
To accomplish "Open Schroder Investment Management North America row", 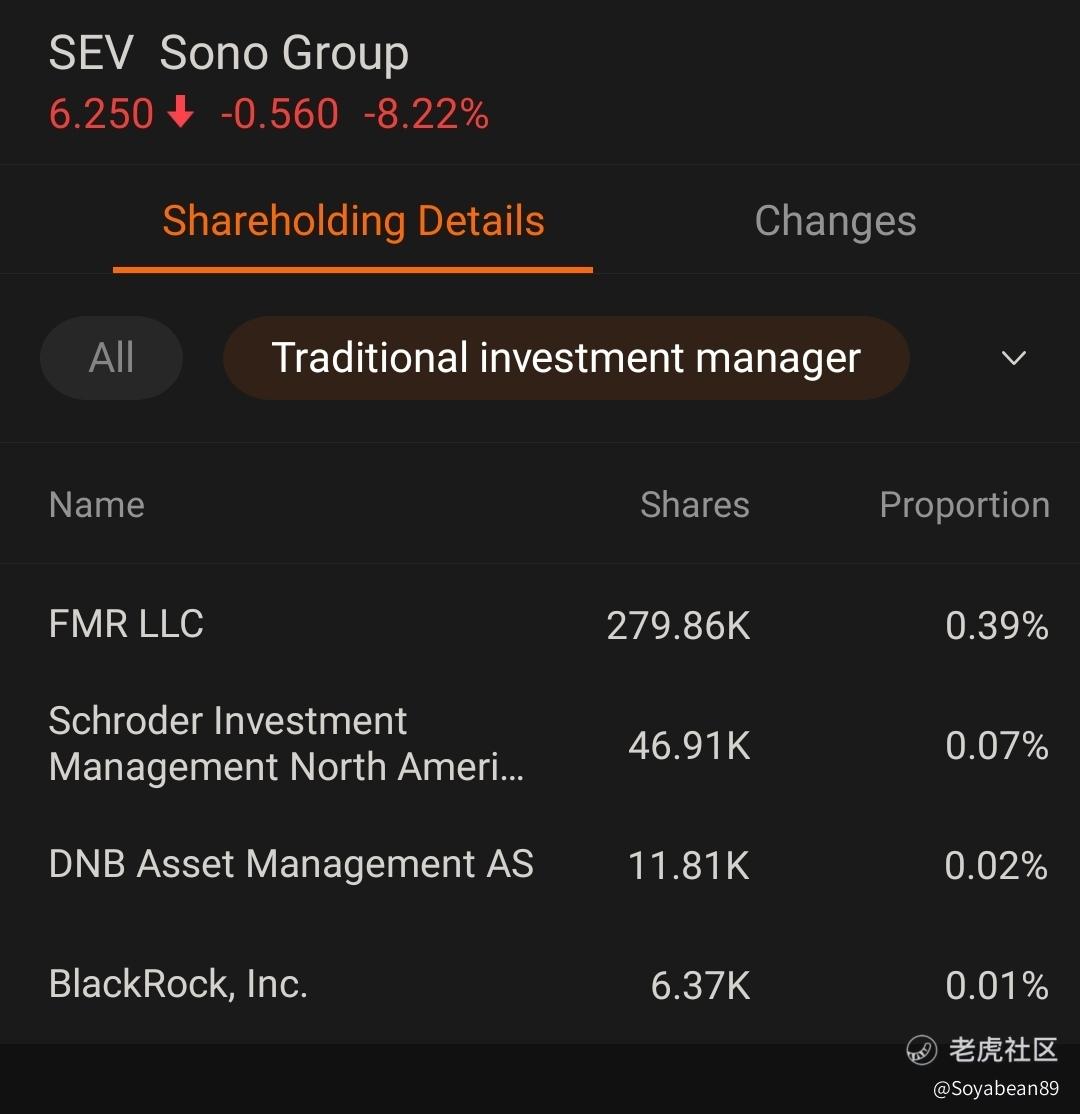I will click(x=540, y=745).
